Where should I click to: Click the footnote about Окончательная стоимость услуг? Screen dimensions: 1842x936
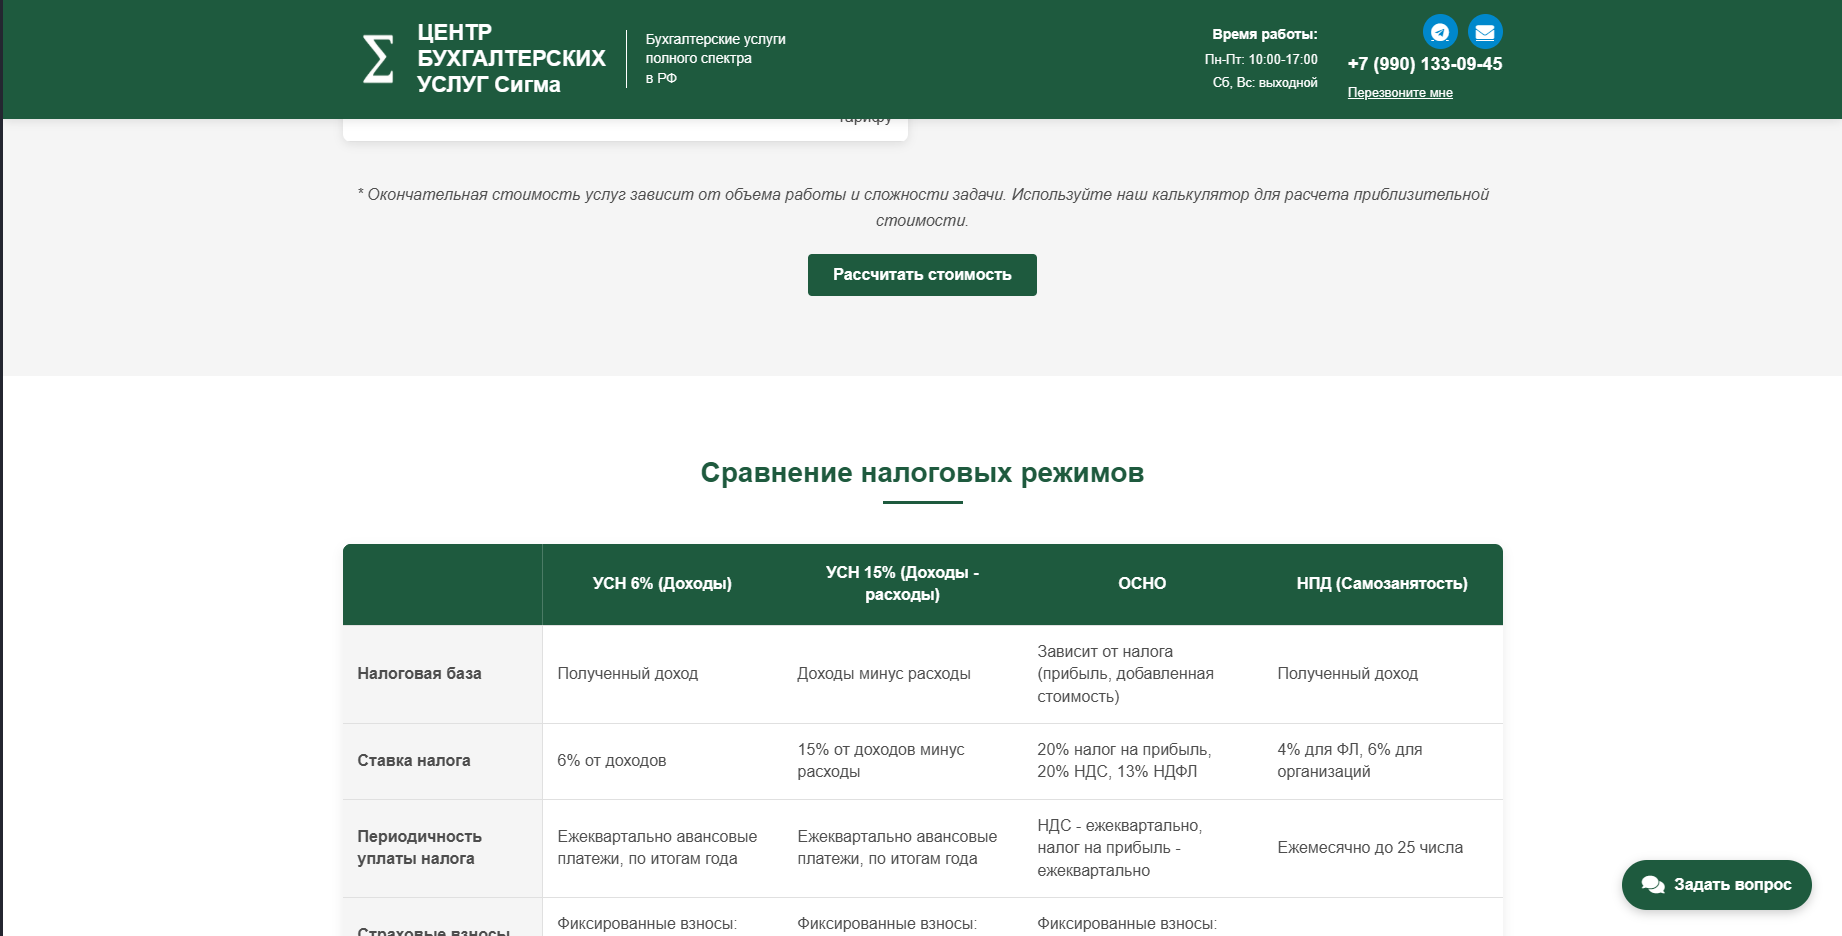[922, 207]
